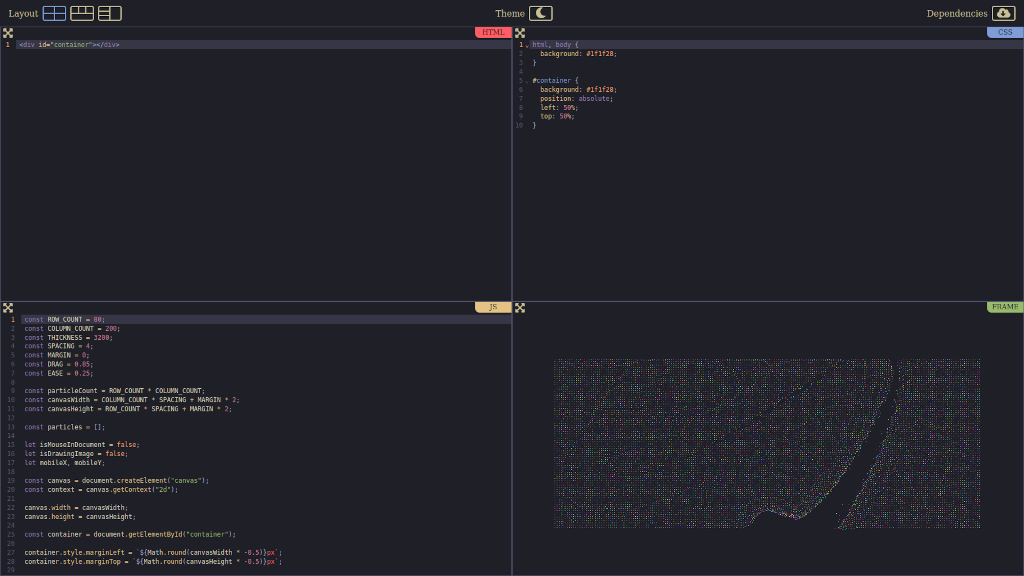
Task: Click the container.style.marginTop line
Action: click(153, 562)
